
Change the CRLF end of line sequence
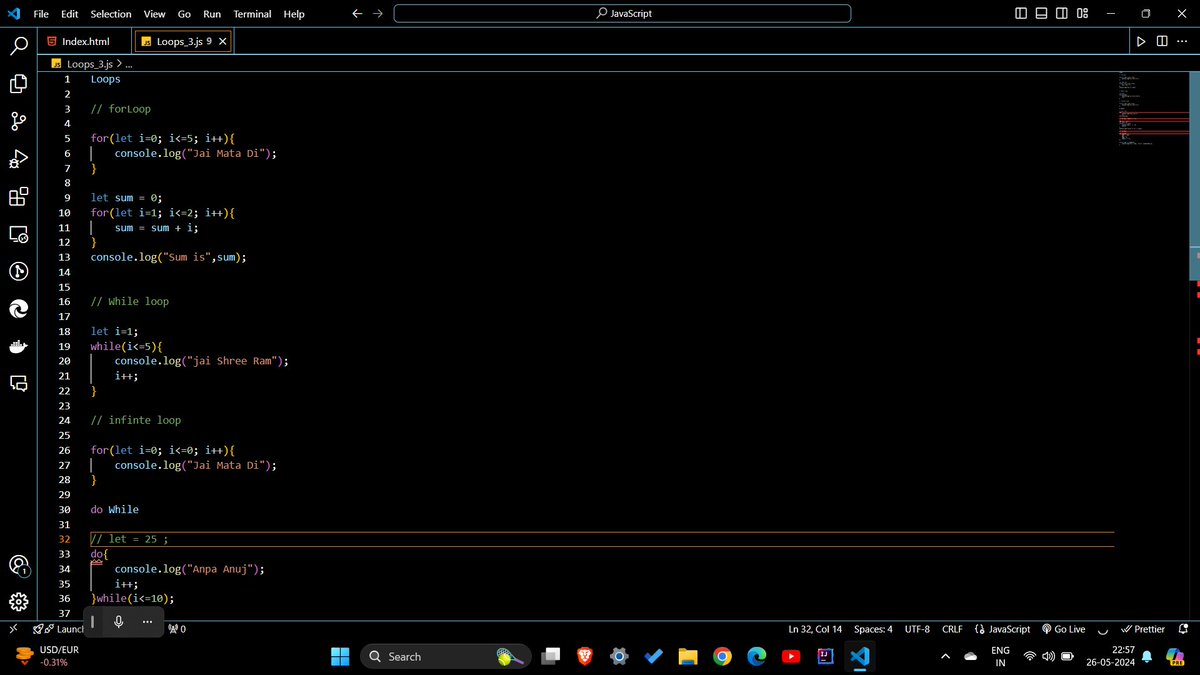[952, 629]
